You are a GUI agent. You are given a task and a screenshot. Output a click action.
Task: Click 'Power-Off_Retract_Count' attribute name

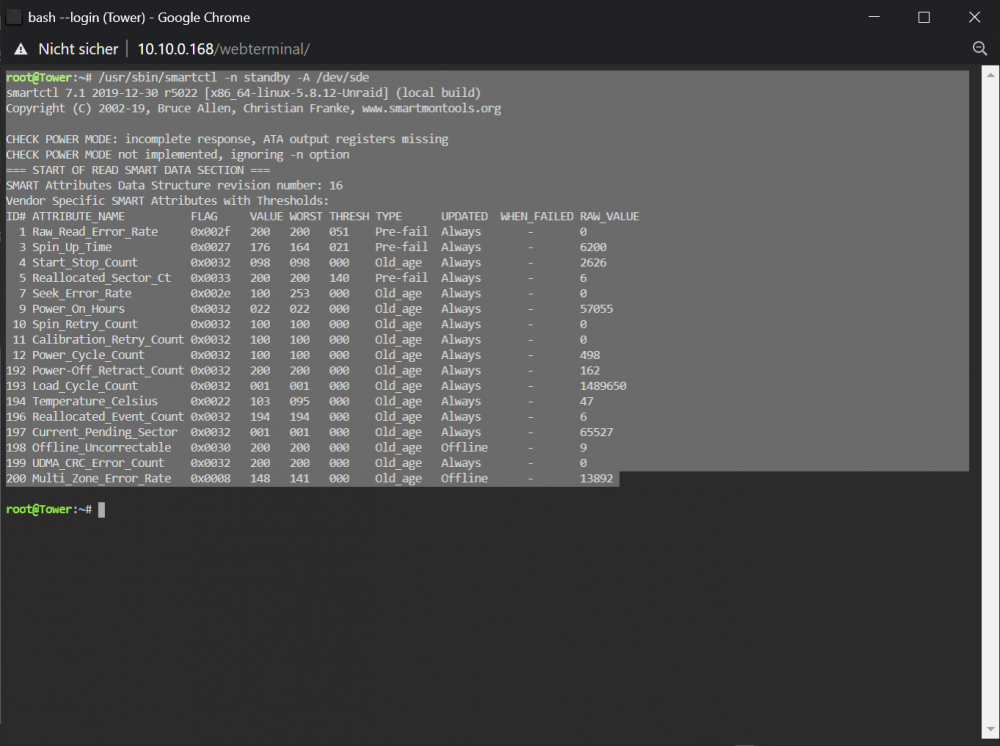point(108,370)
